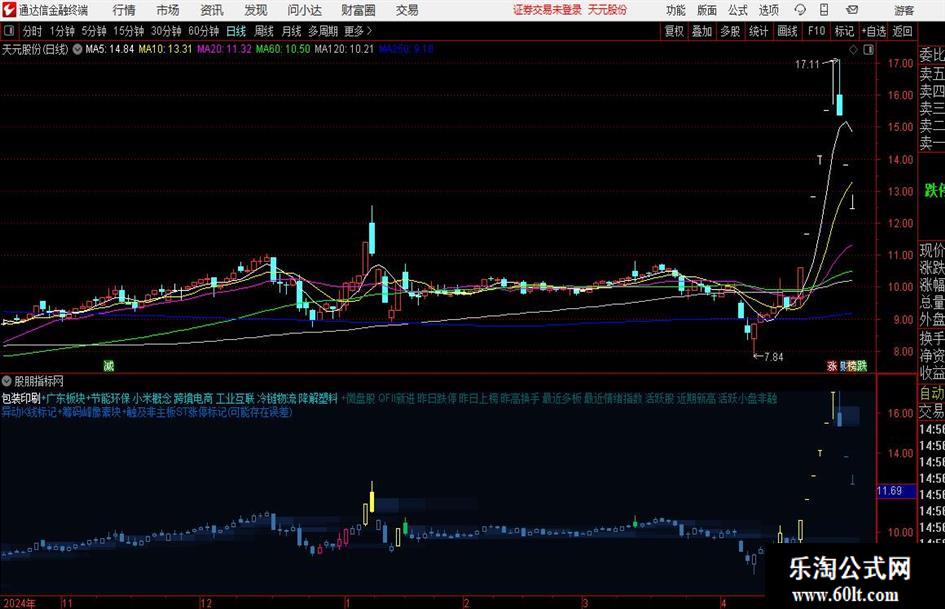Click the MA10: 13.31 indicator label
This screenshot has height=609, width=945.
pos(165,49)
